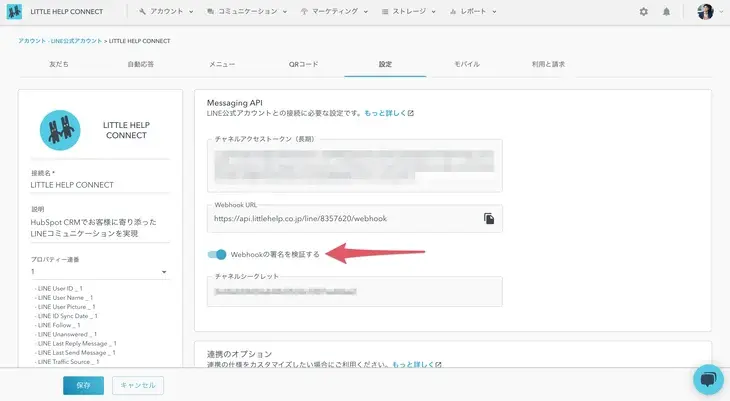Open Messaging API もっと詳しく link

click(x=389, y=114)
